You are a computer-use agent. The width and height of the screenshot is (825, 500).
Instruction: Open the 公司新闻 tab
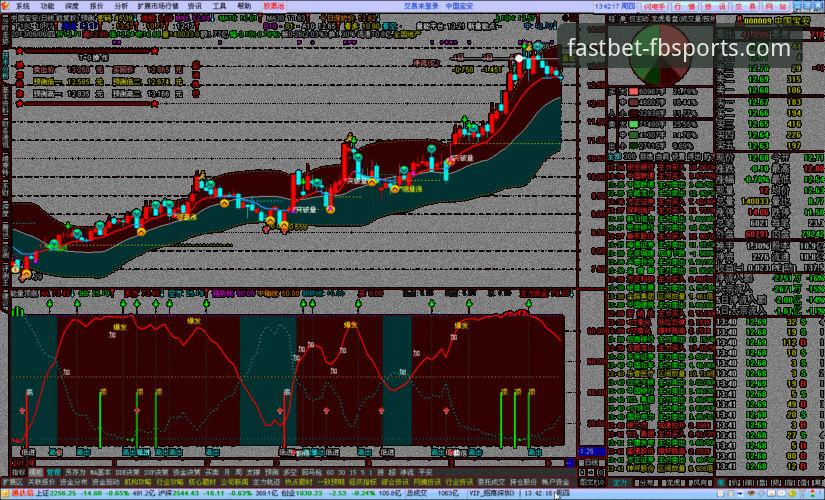pos(236,482)
